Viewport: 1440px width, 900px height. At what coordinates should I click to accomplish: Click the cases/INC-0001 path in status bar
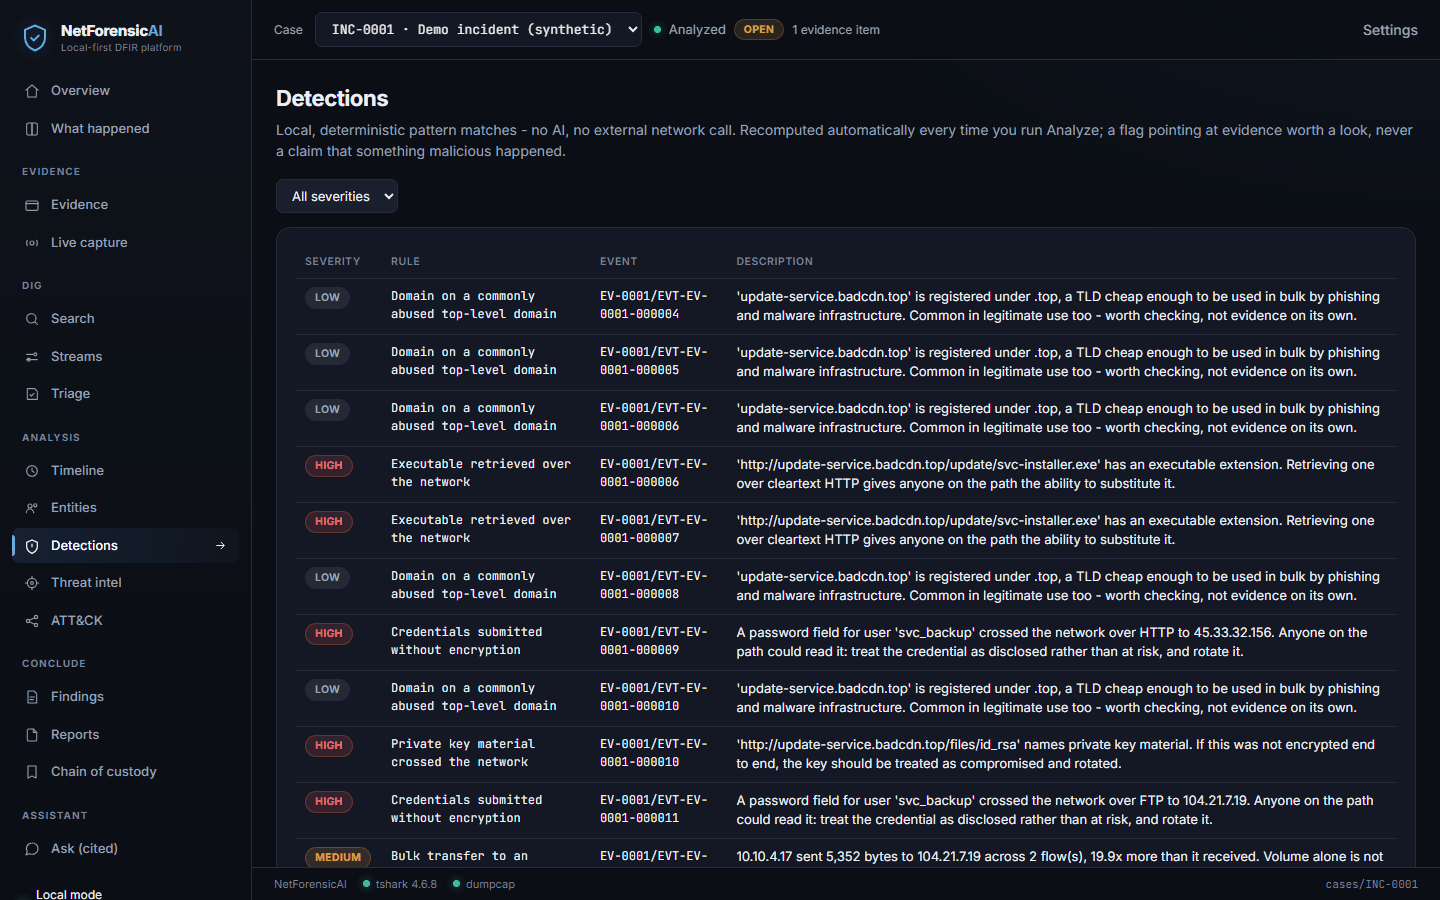1372,884
